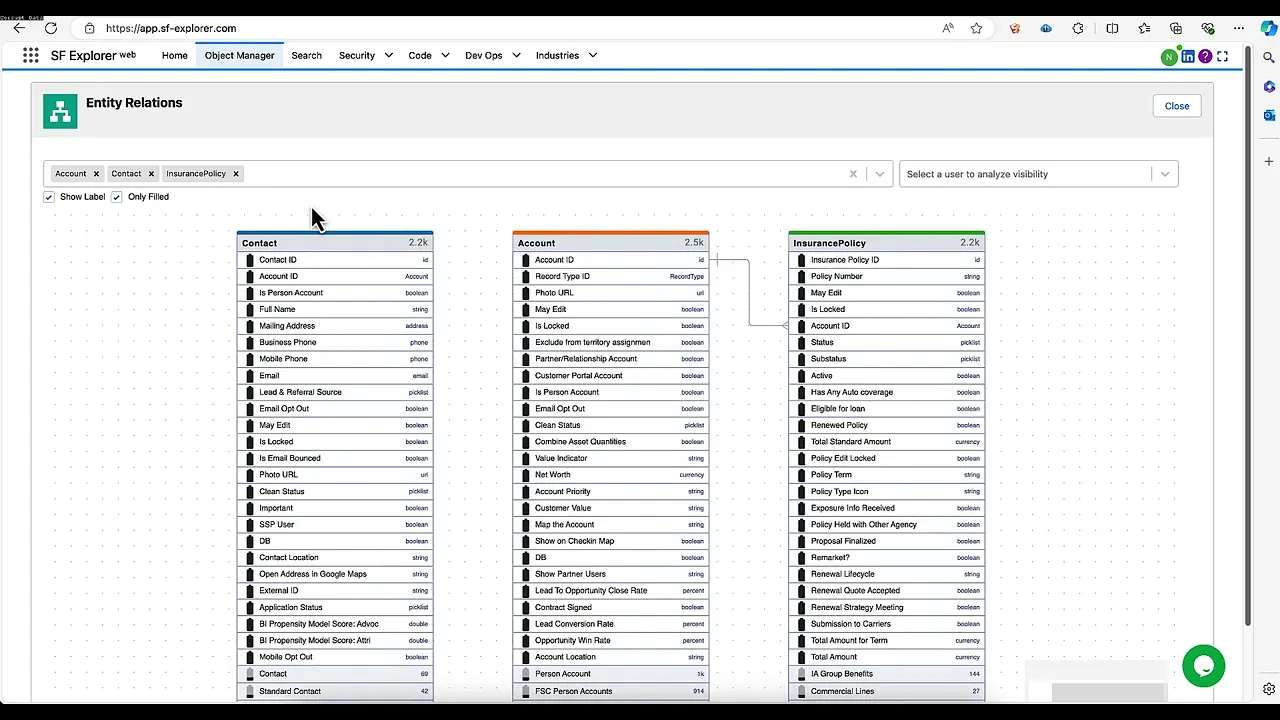
Task: Click the Edge sidebar search icon
Action: tap(1268, 56)
